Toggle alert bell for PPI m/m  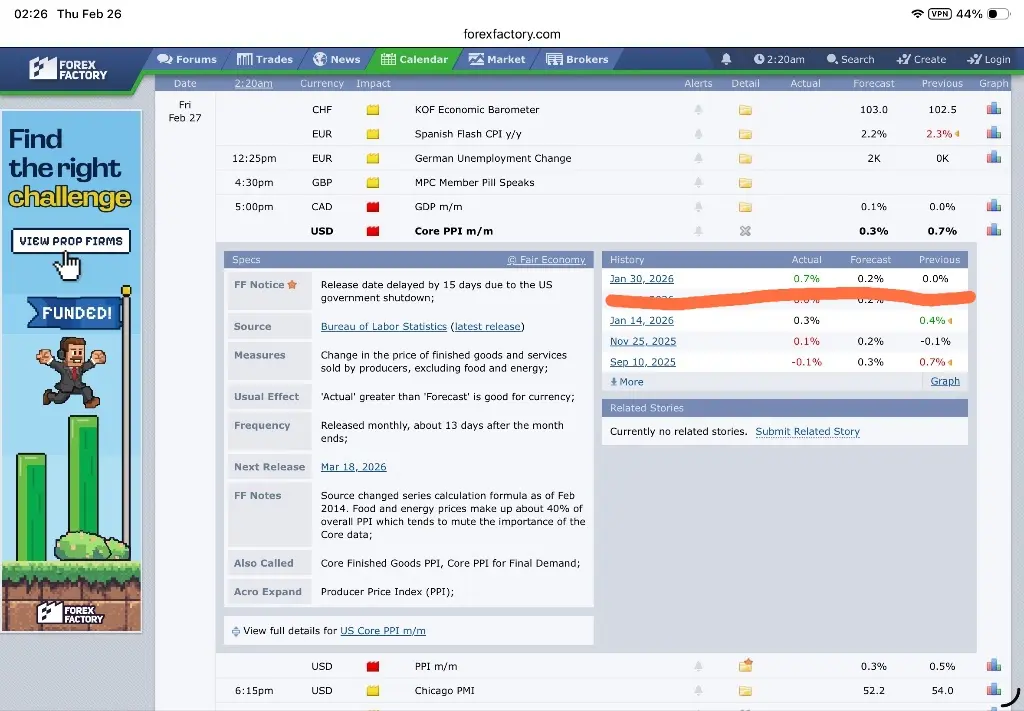click(x=698, y=666)
